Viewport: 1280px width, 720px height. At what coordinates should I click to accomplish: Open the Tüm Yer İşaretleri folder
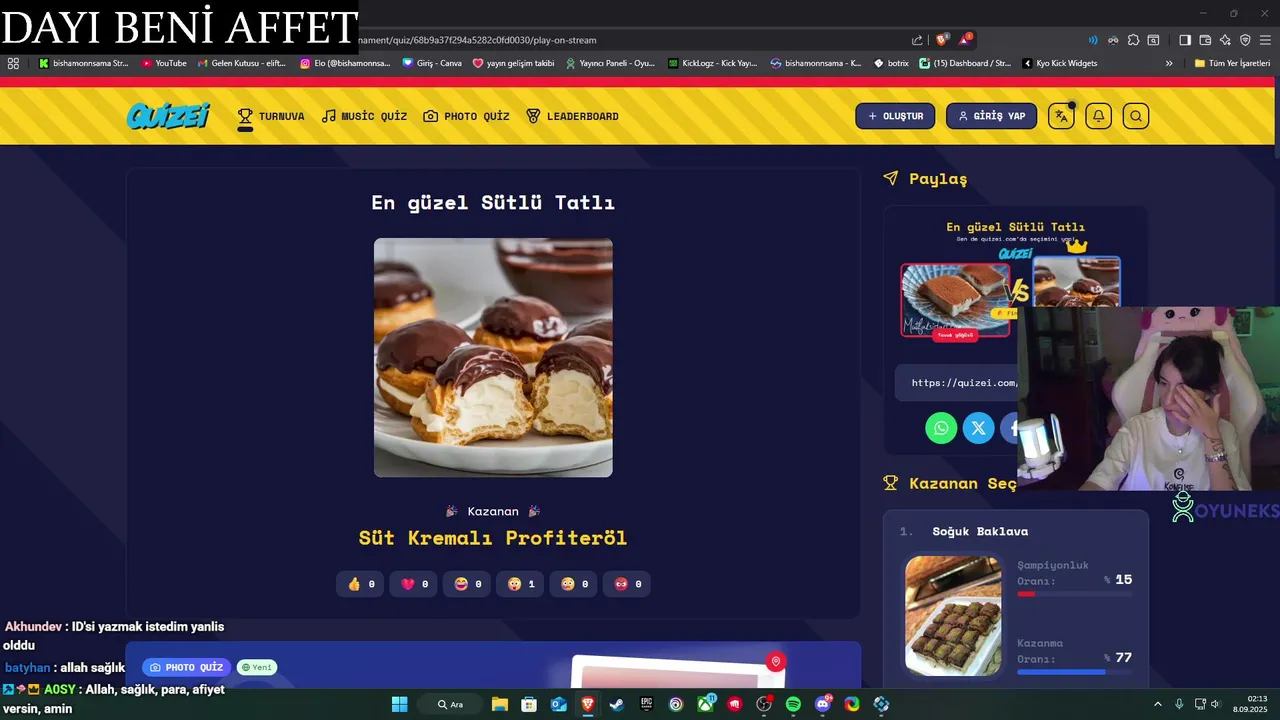point(1232,63)
